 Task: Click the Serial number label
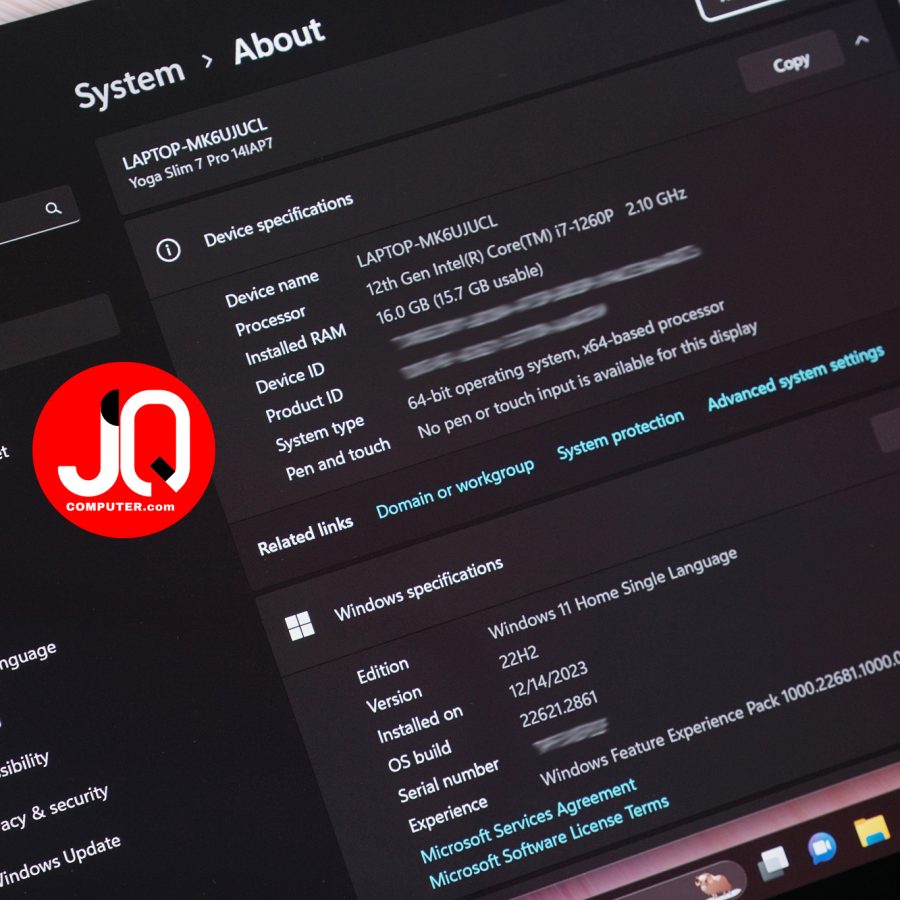coord(448,780)
